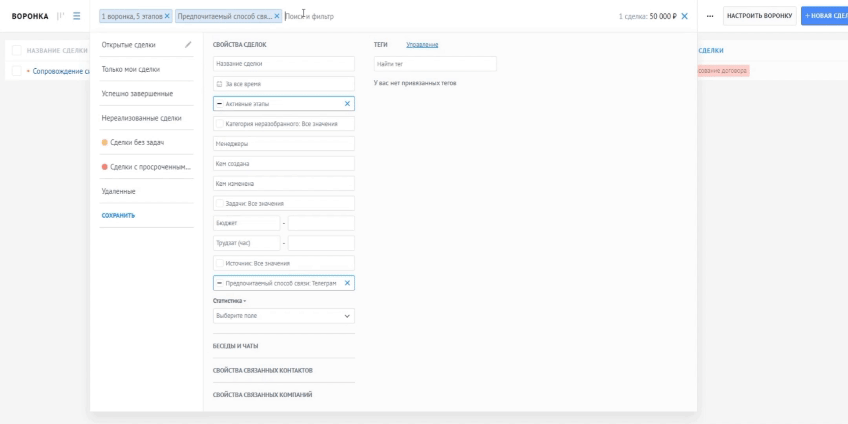Switch to the pipeline view icon

click(61, 16)
